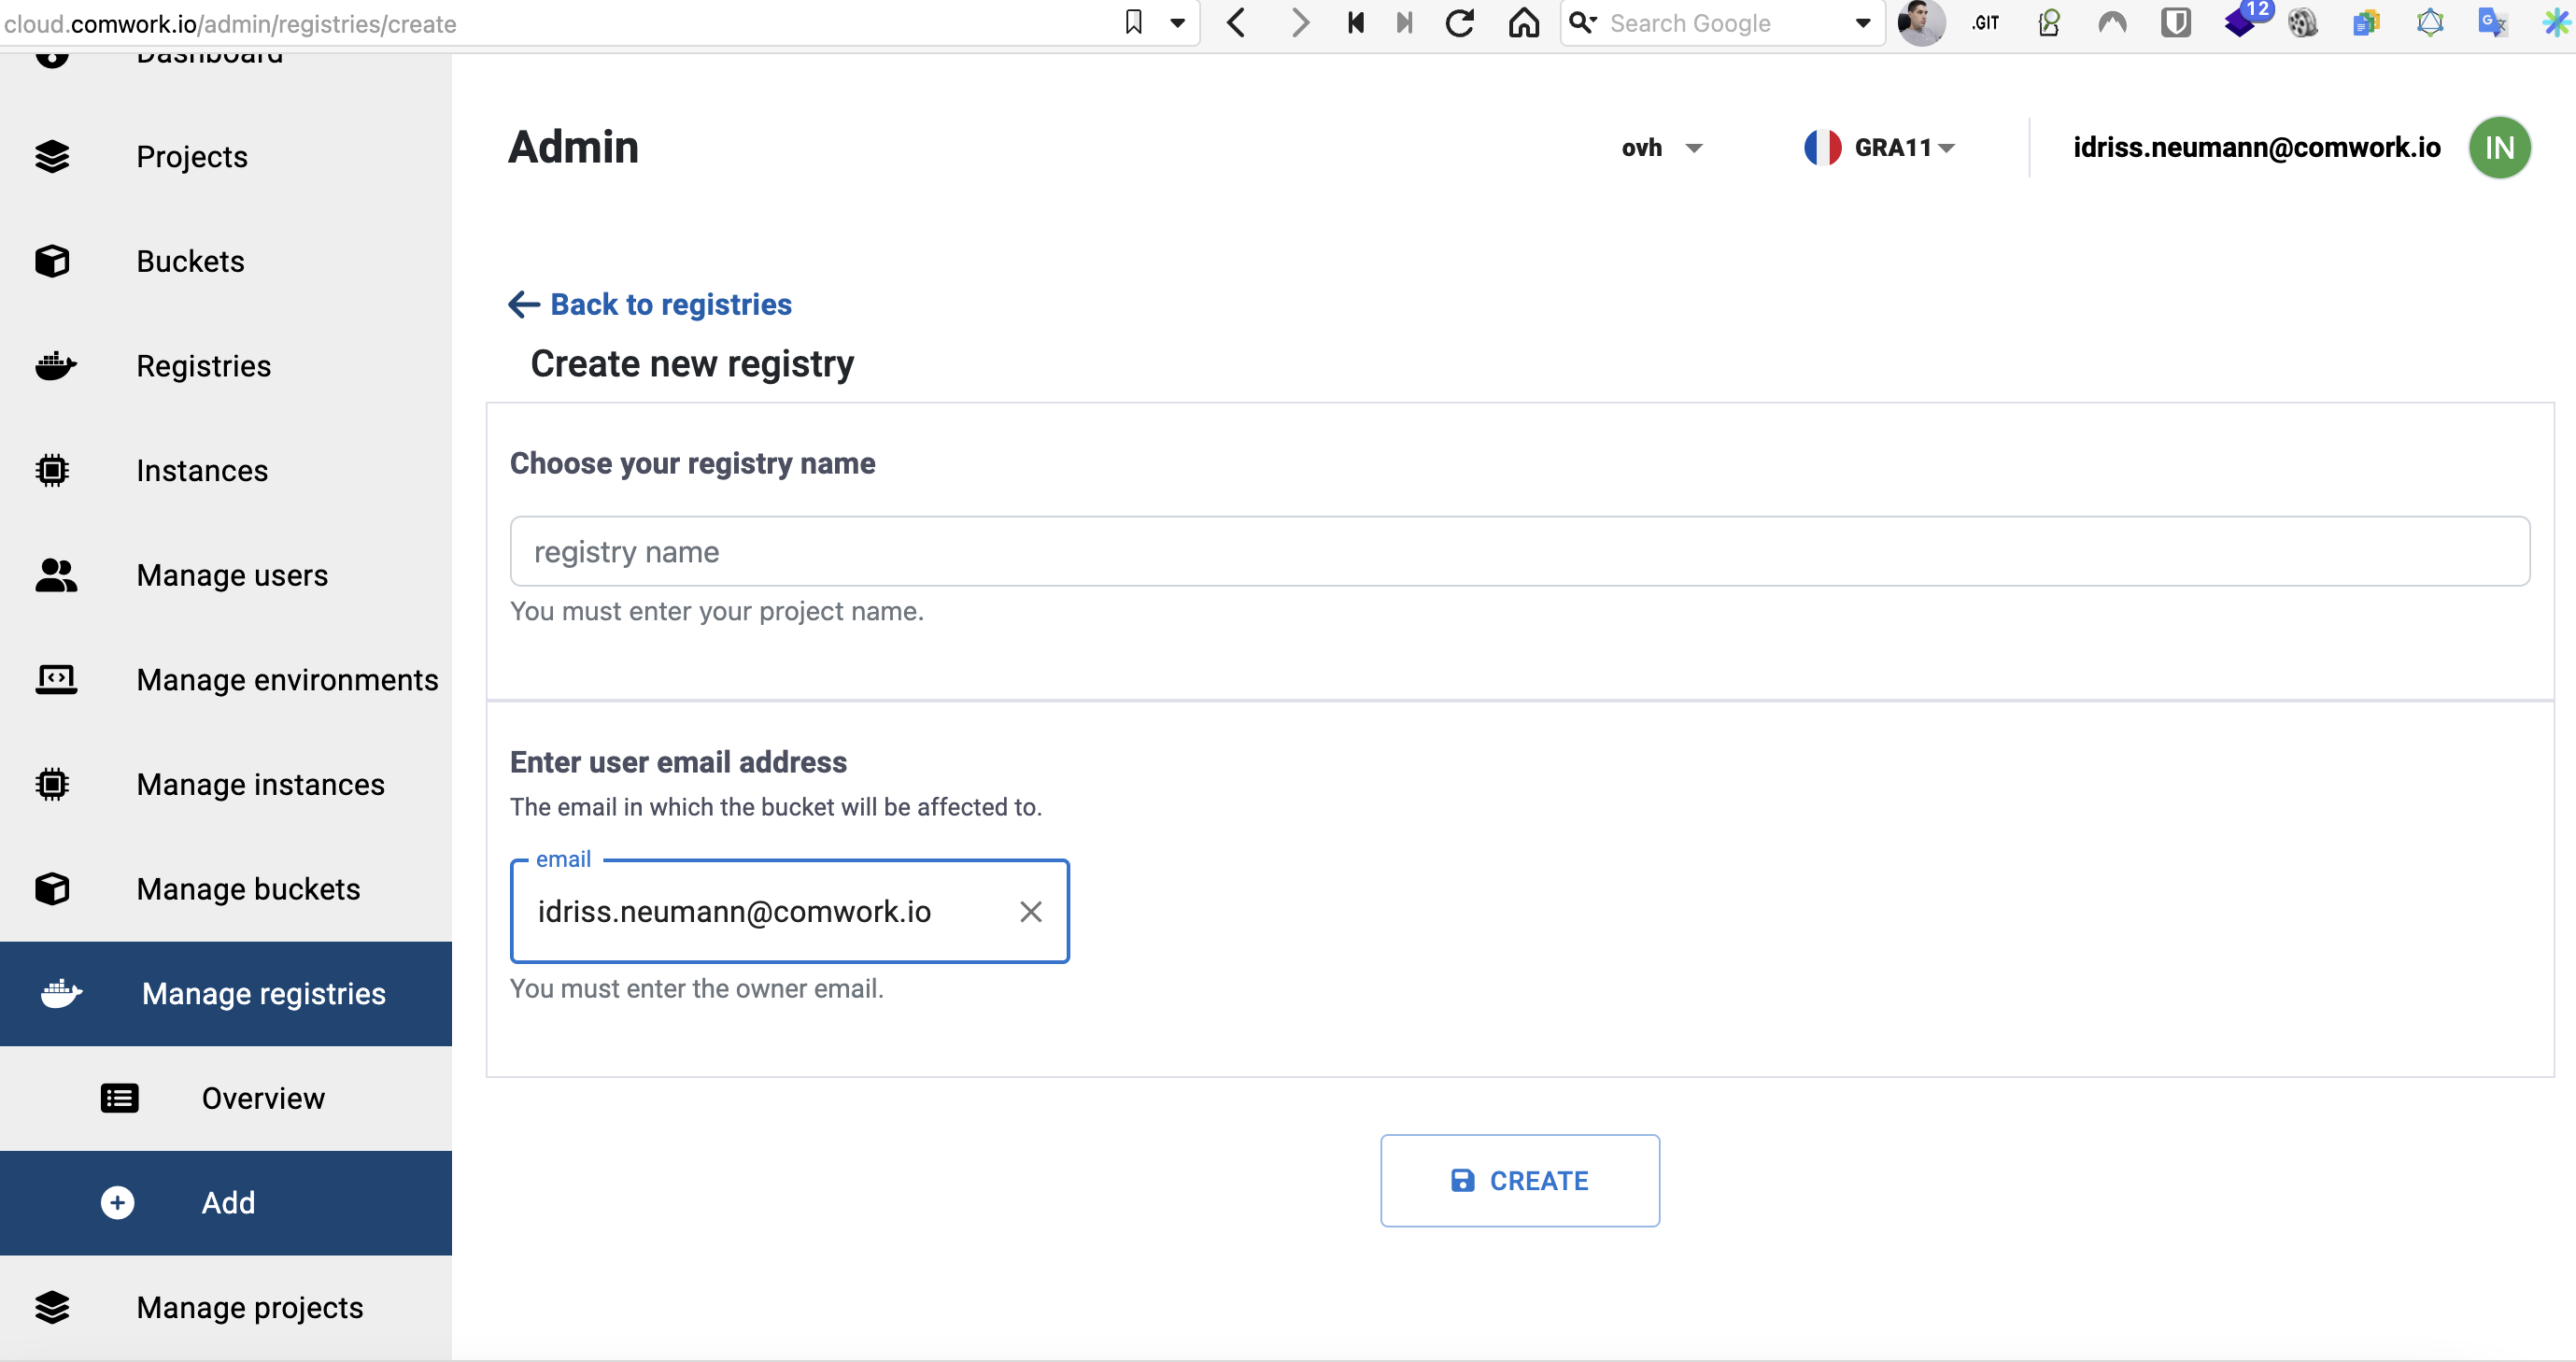Click the Google Translate extension icon
The width and height of the screenshot is (2576, 1362).
[x=2492, y=22]
